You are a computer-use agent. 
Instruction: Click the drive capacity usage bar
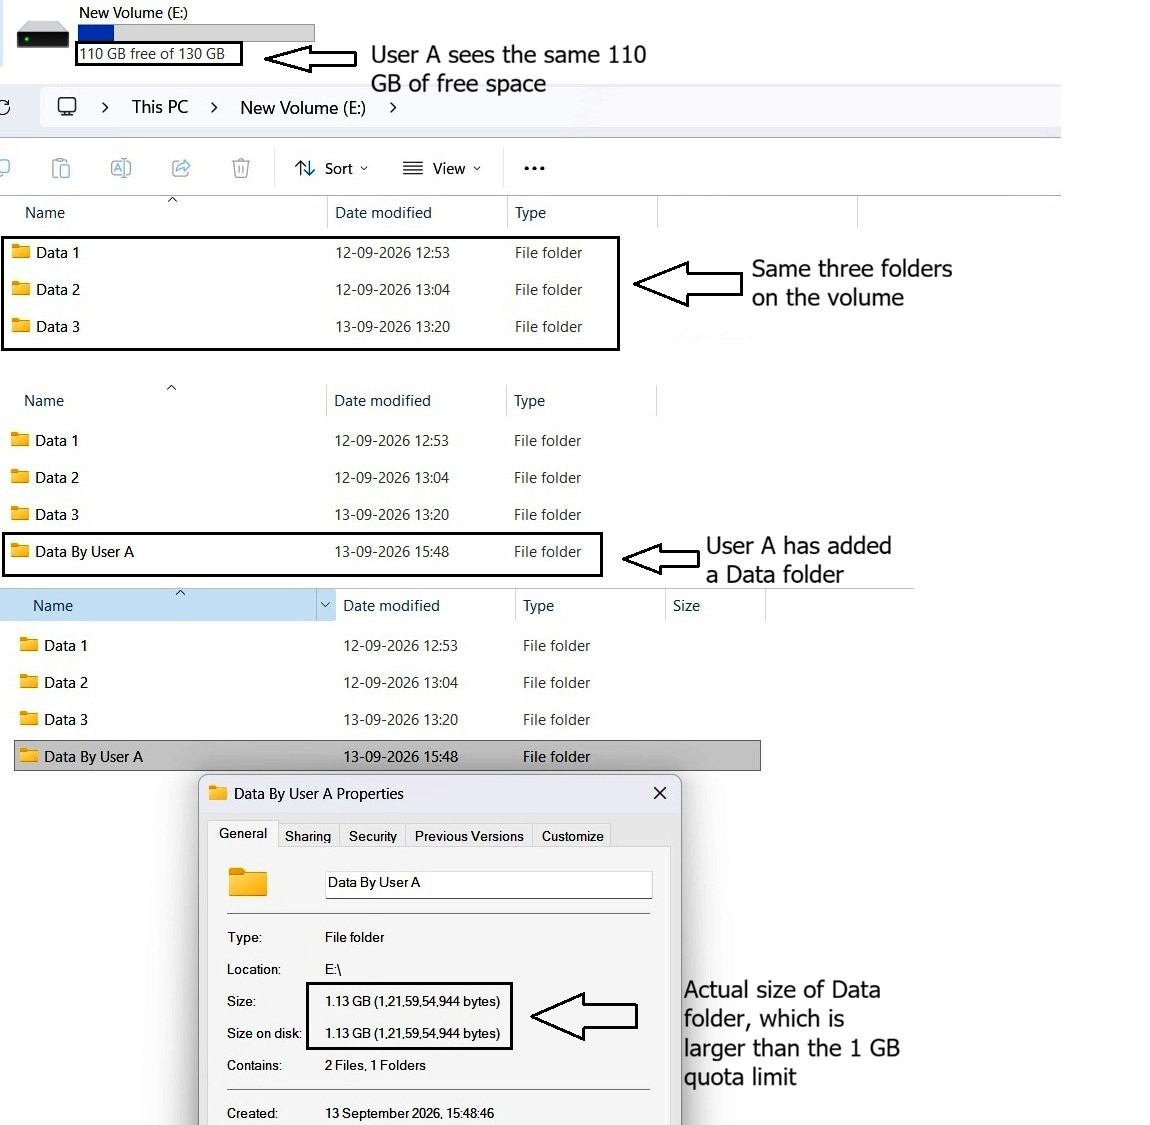(196, 33)
